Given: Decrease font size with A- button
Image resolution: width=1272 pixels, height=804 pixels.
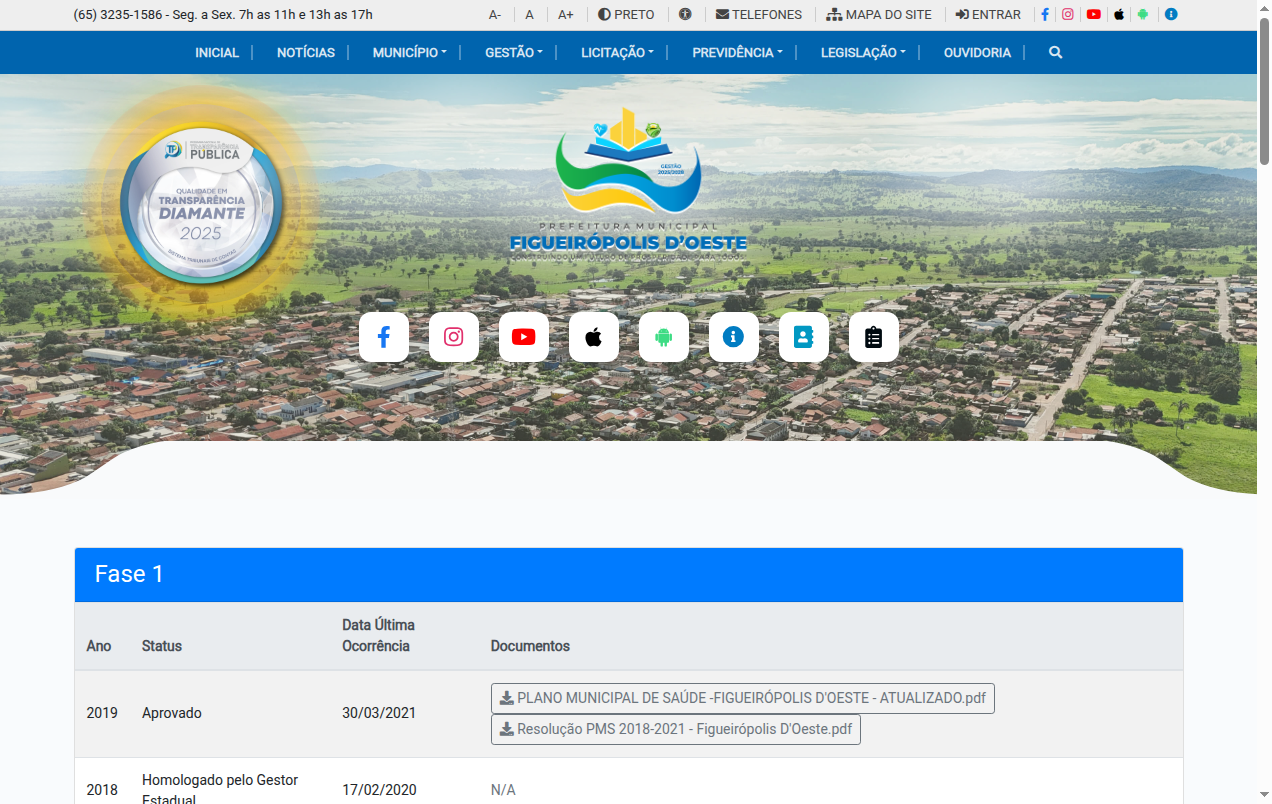Looking at the screenshot, I should [495, 15].
